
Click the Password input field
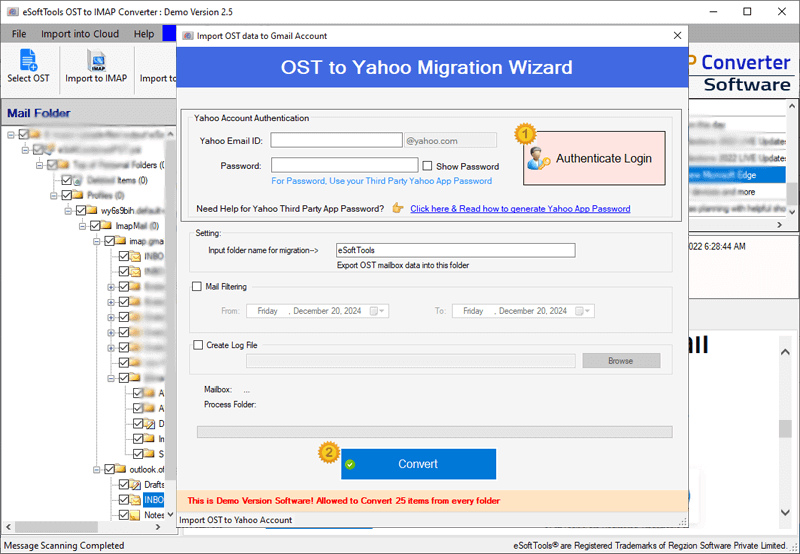click(344, 165)
